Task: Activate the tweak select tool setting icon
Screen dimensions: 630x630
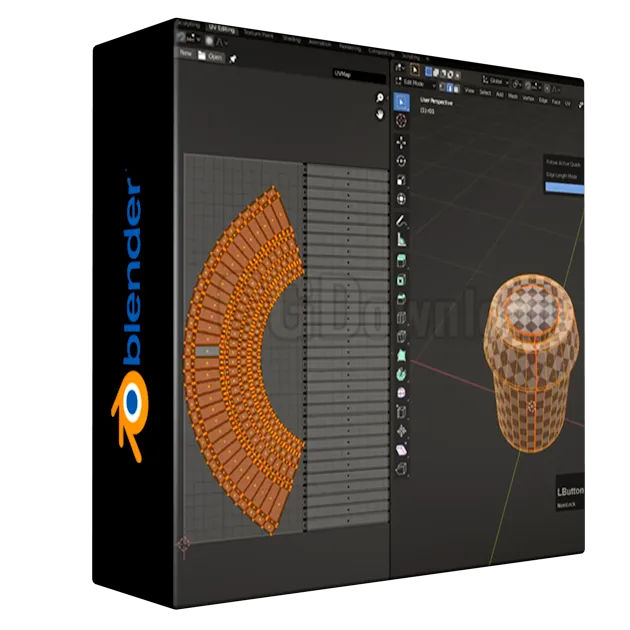Action: [415, 70]
